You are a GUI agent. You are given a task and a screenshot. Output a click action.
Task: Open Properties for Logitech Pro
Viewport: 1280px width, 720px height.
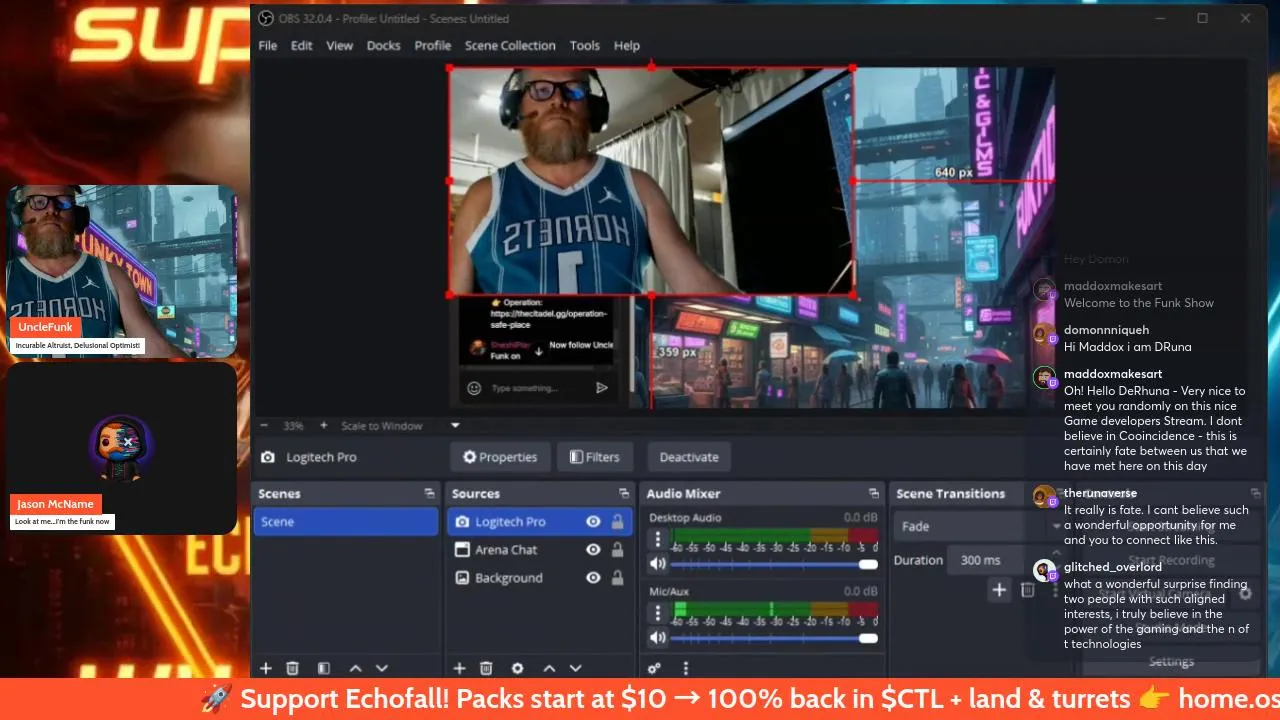(500, 457)
